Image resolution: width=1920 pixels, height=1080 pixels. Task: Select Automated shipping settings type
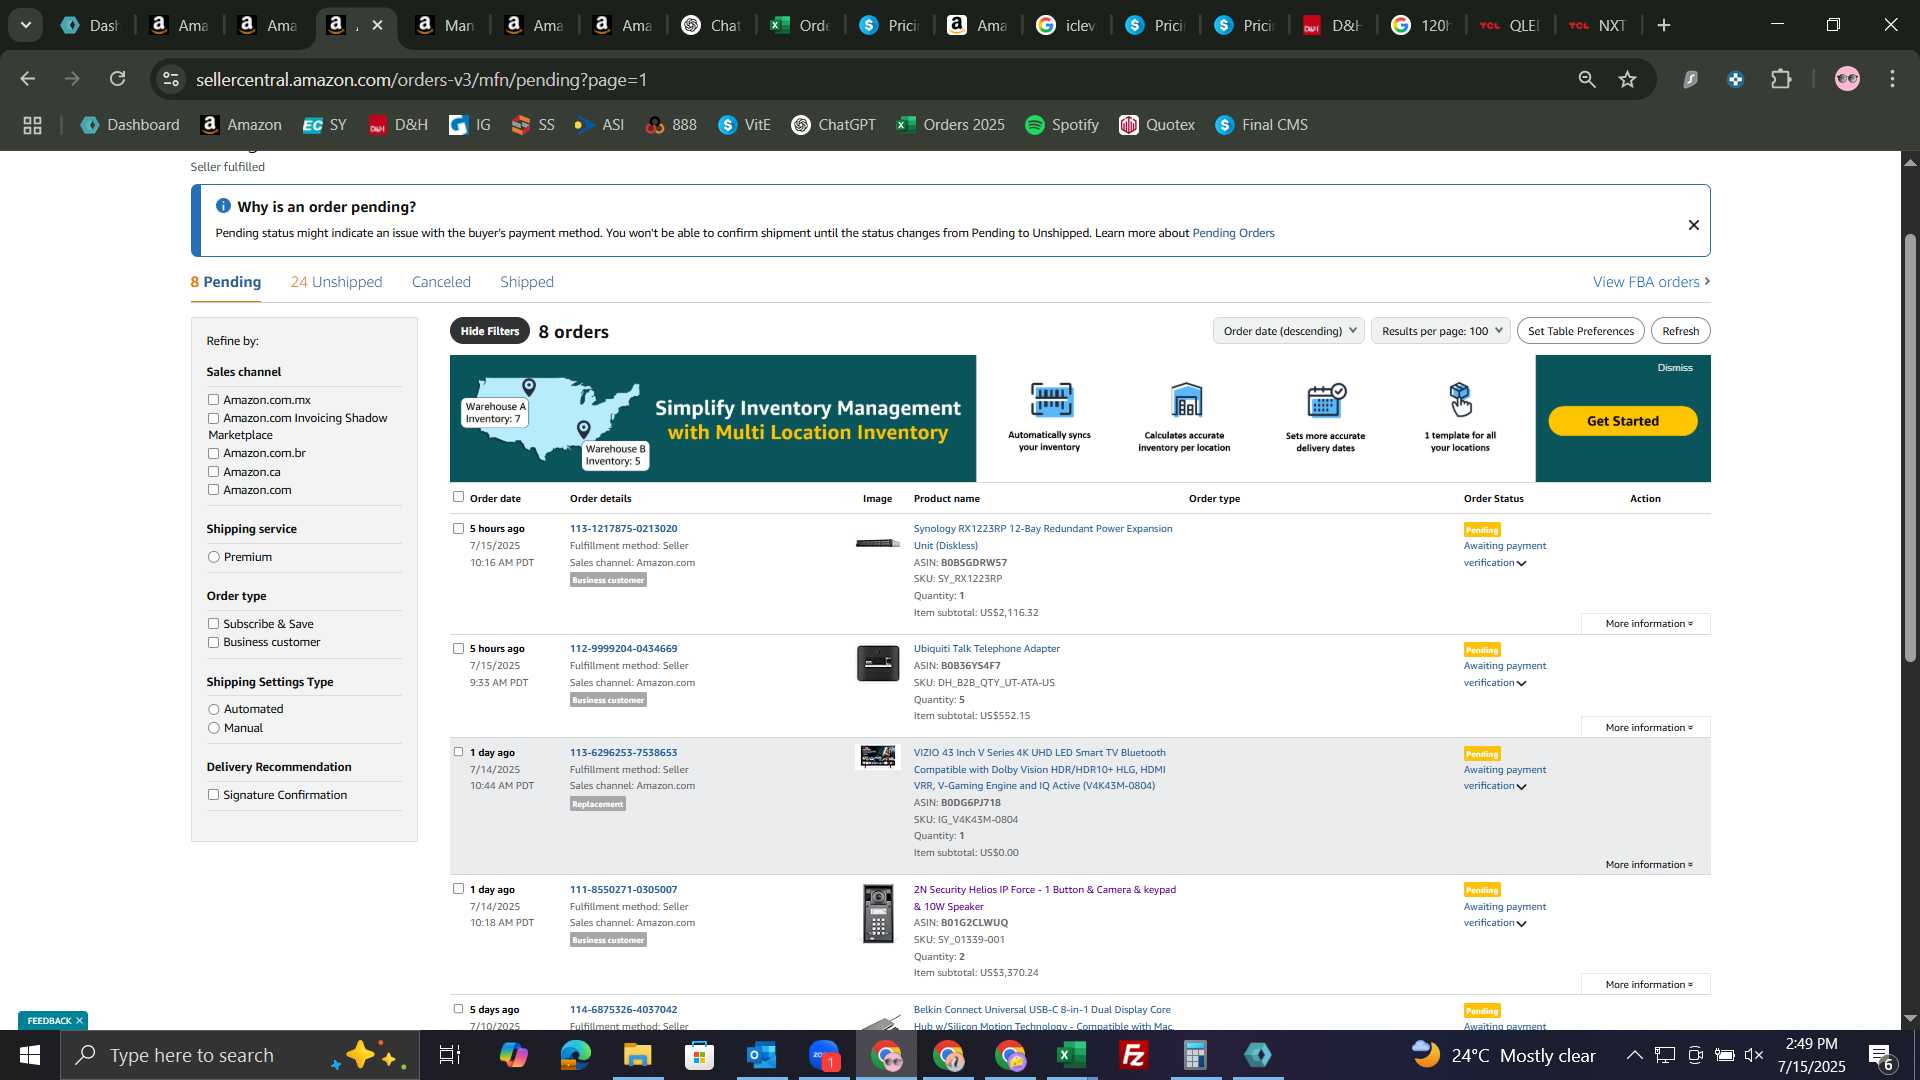pyautogui.click(x=213, y=709)
